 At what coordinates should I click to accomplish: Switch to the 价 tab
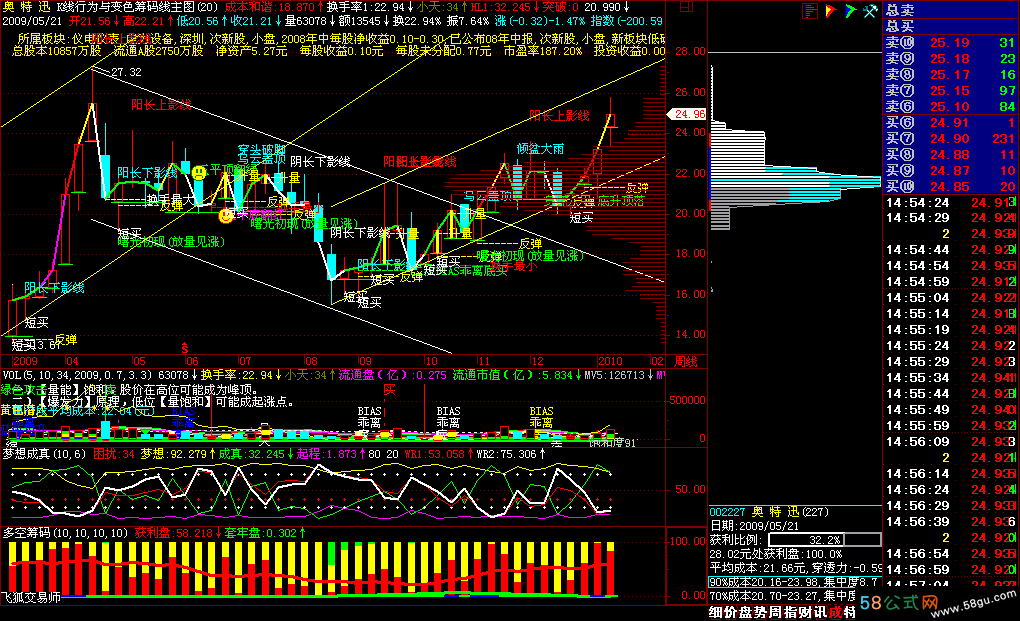[x=729, y=613]
